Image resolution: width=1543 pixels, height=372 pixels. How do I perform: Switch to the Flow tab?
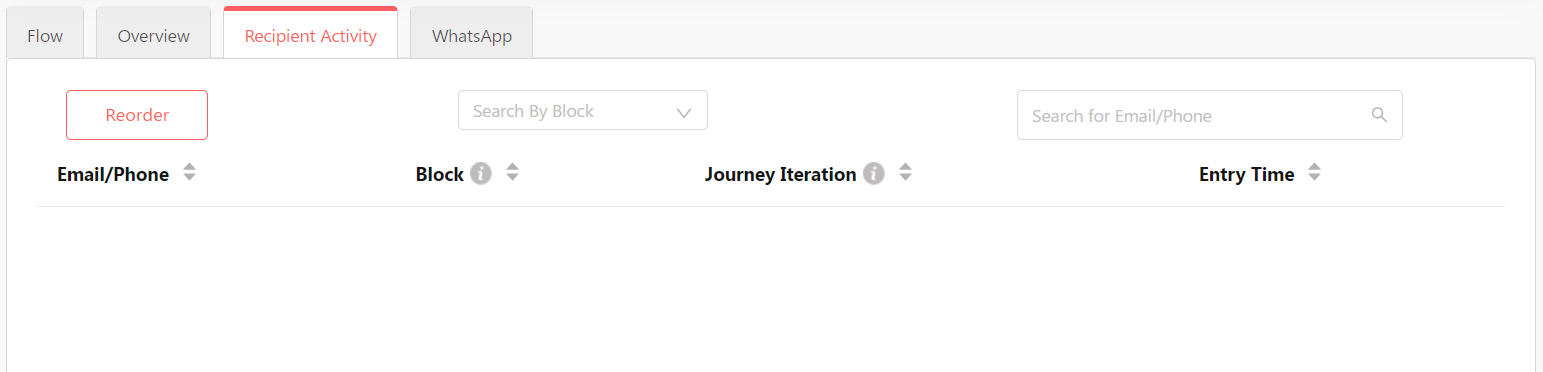click(45, 36)
